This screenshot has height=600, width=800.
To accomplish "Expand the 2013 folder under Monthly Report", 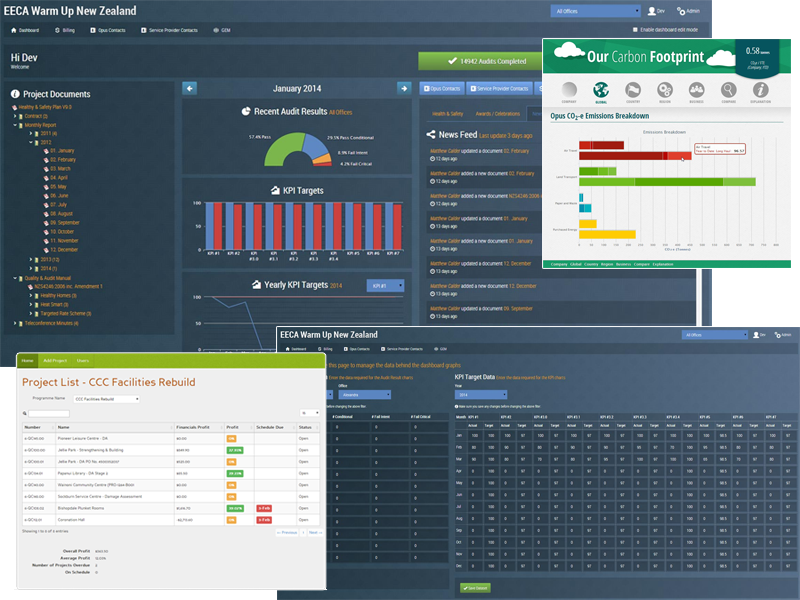I will tap(31, 260).
